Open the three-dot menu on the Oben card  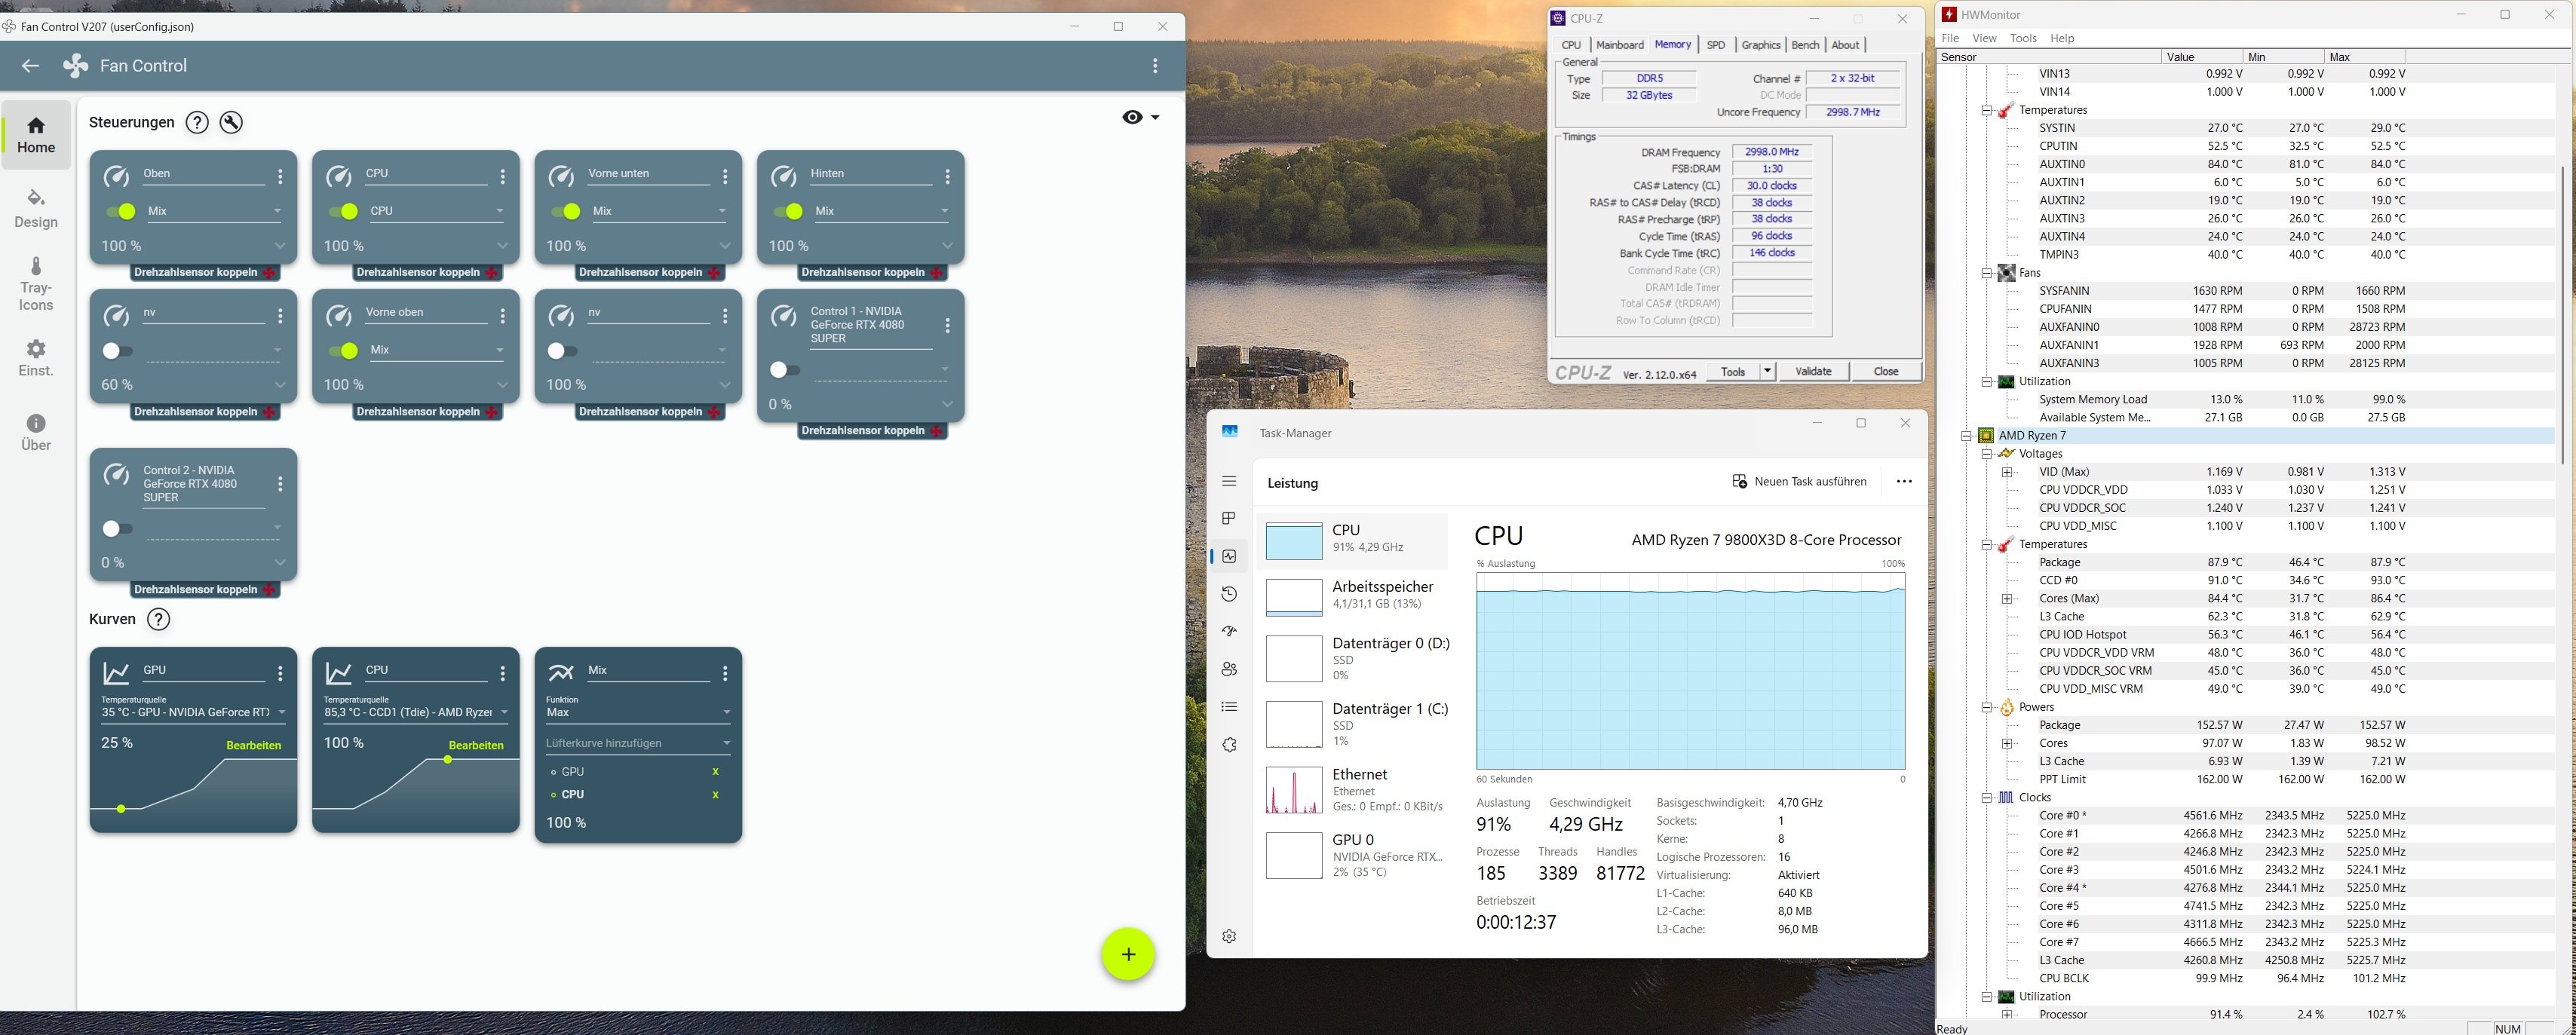[280, 177]
